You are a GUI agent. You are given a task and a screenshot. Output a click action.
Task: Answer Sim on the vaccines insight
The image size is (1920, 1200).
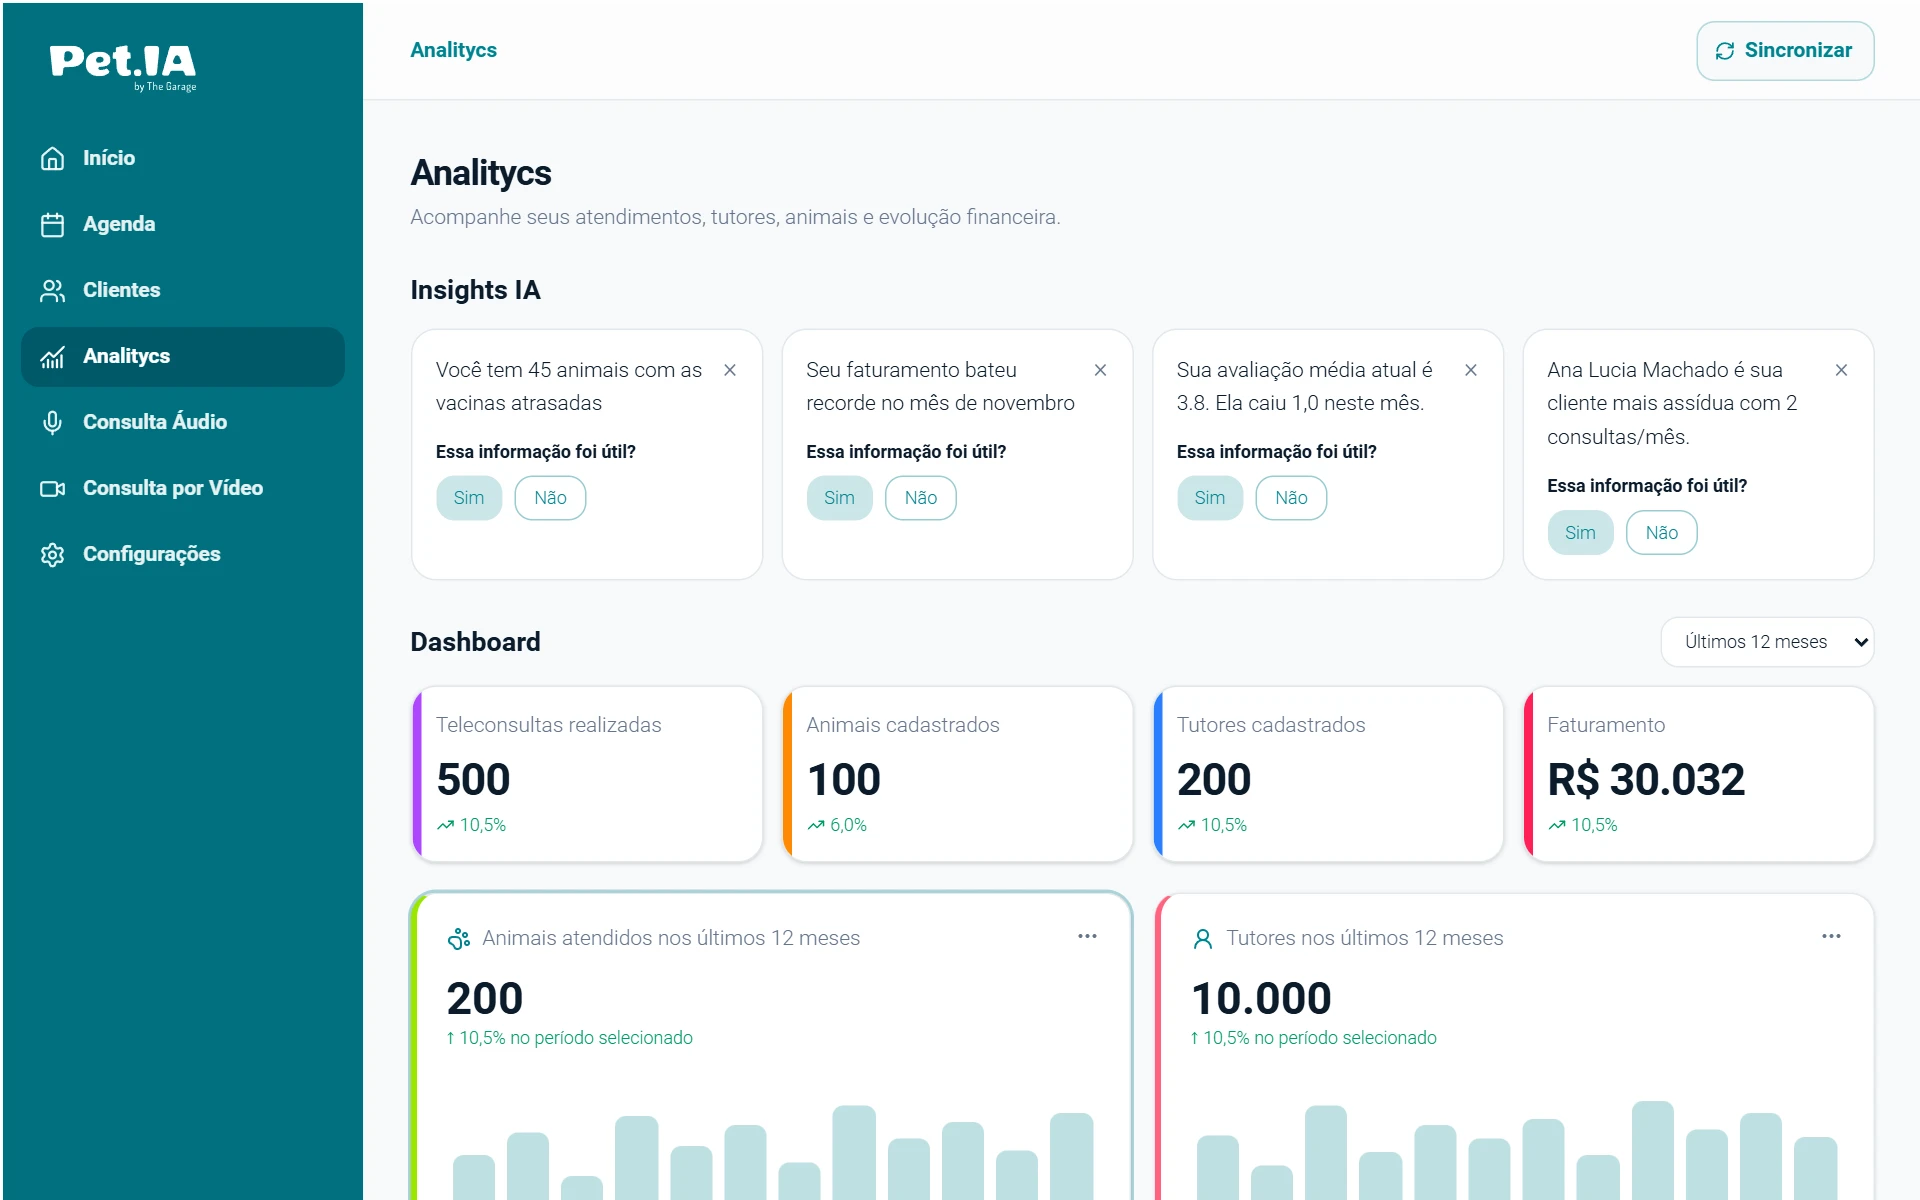pos(469,498)
